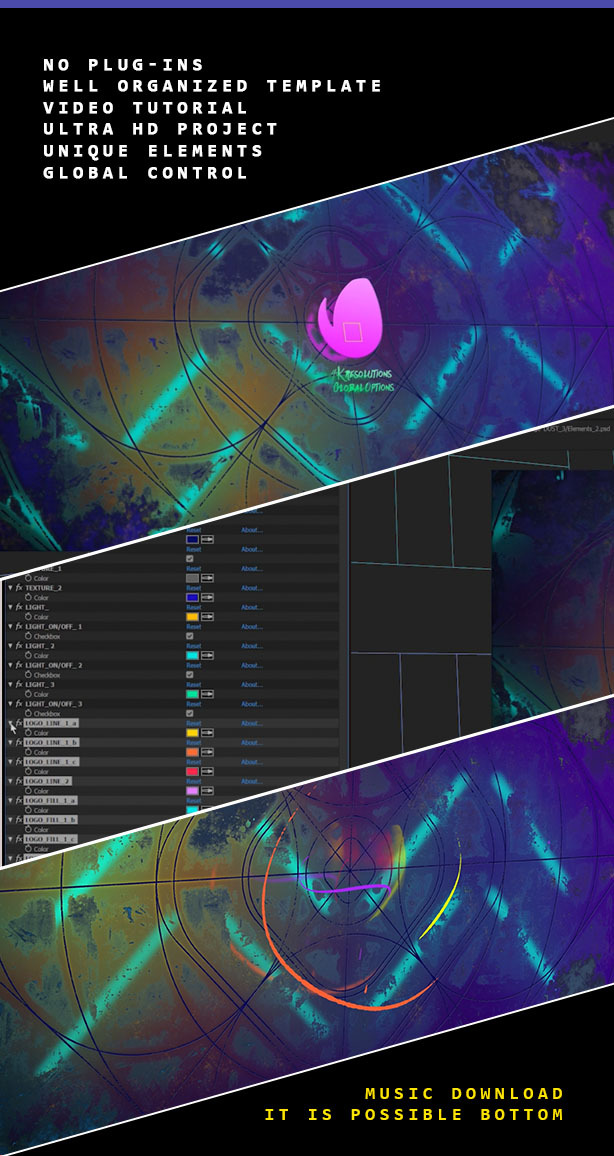This screenshot has height=1156, width=614.
Task: Collapse the LIGHT_3 effect group
Action: click(x=10, y=684)
